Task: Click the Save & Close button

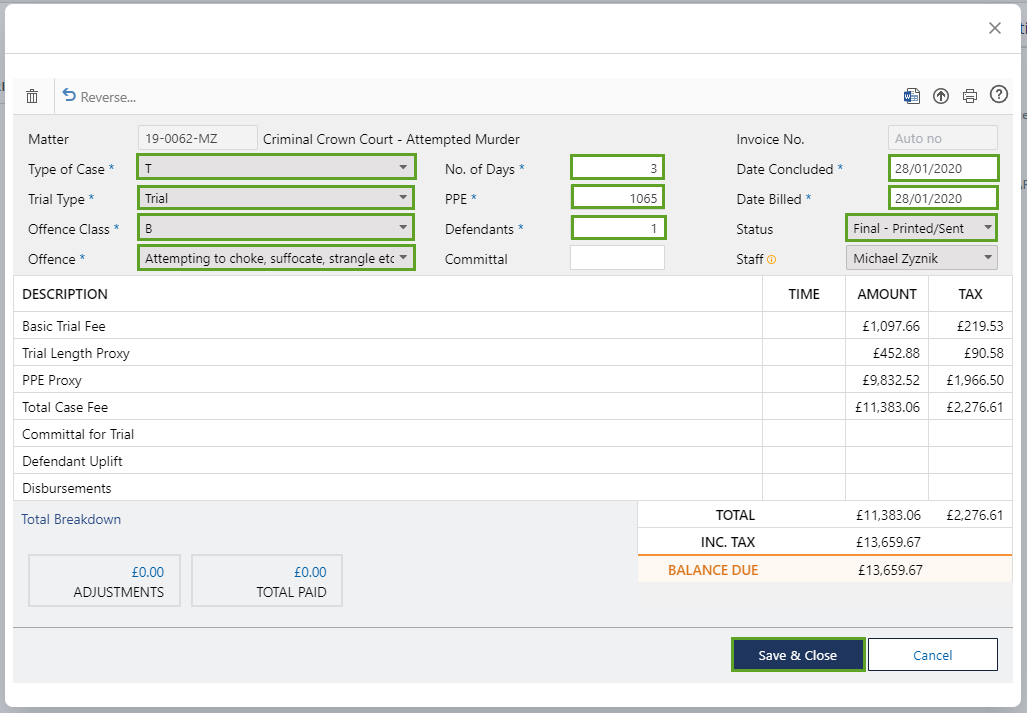Action: tap(797, 655)
